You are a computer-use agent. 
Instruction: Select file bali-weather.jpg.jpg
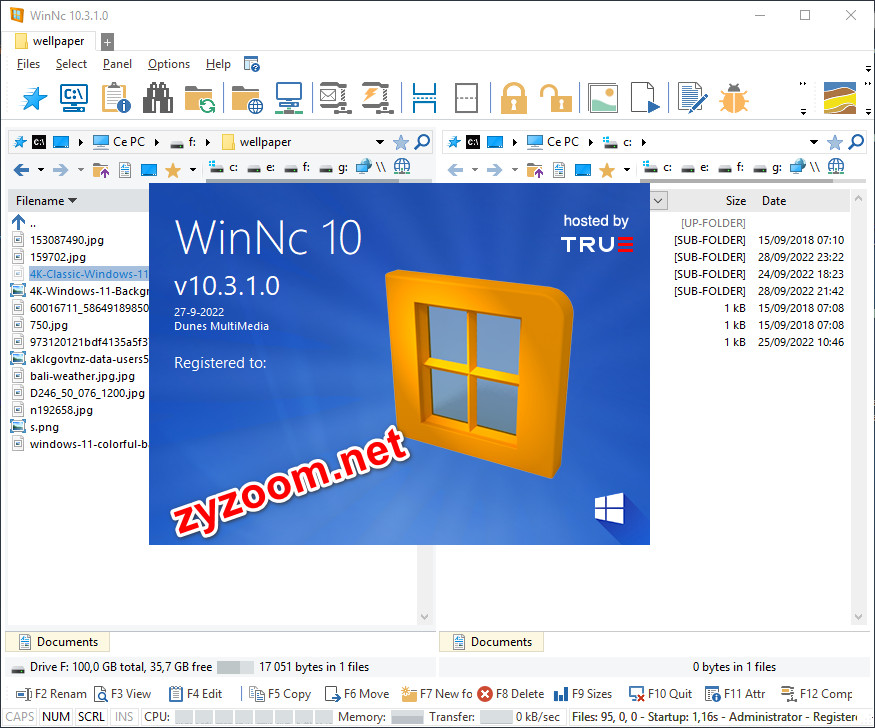click(82, 376)
